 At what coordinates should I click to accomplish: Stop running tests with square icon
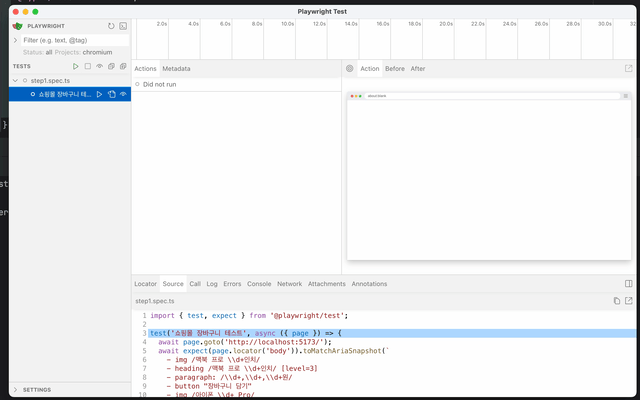(87, 66)
